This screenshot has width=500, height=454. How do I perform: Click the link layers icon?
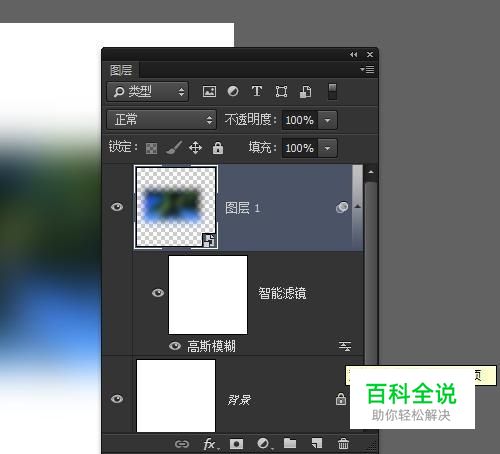click(182, 444)
